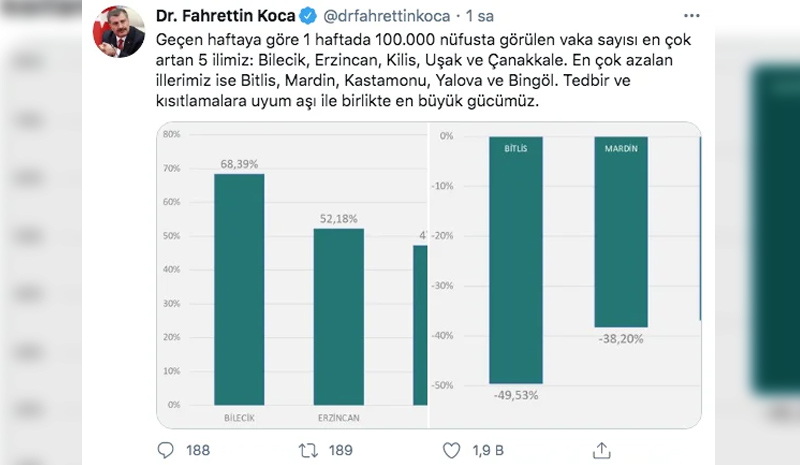This screenshot has height=465, width=800.
Task: Open the left chart image with Bilecik bar
Action: [x=292, y=275]
